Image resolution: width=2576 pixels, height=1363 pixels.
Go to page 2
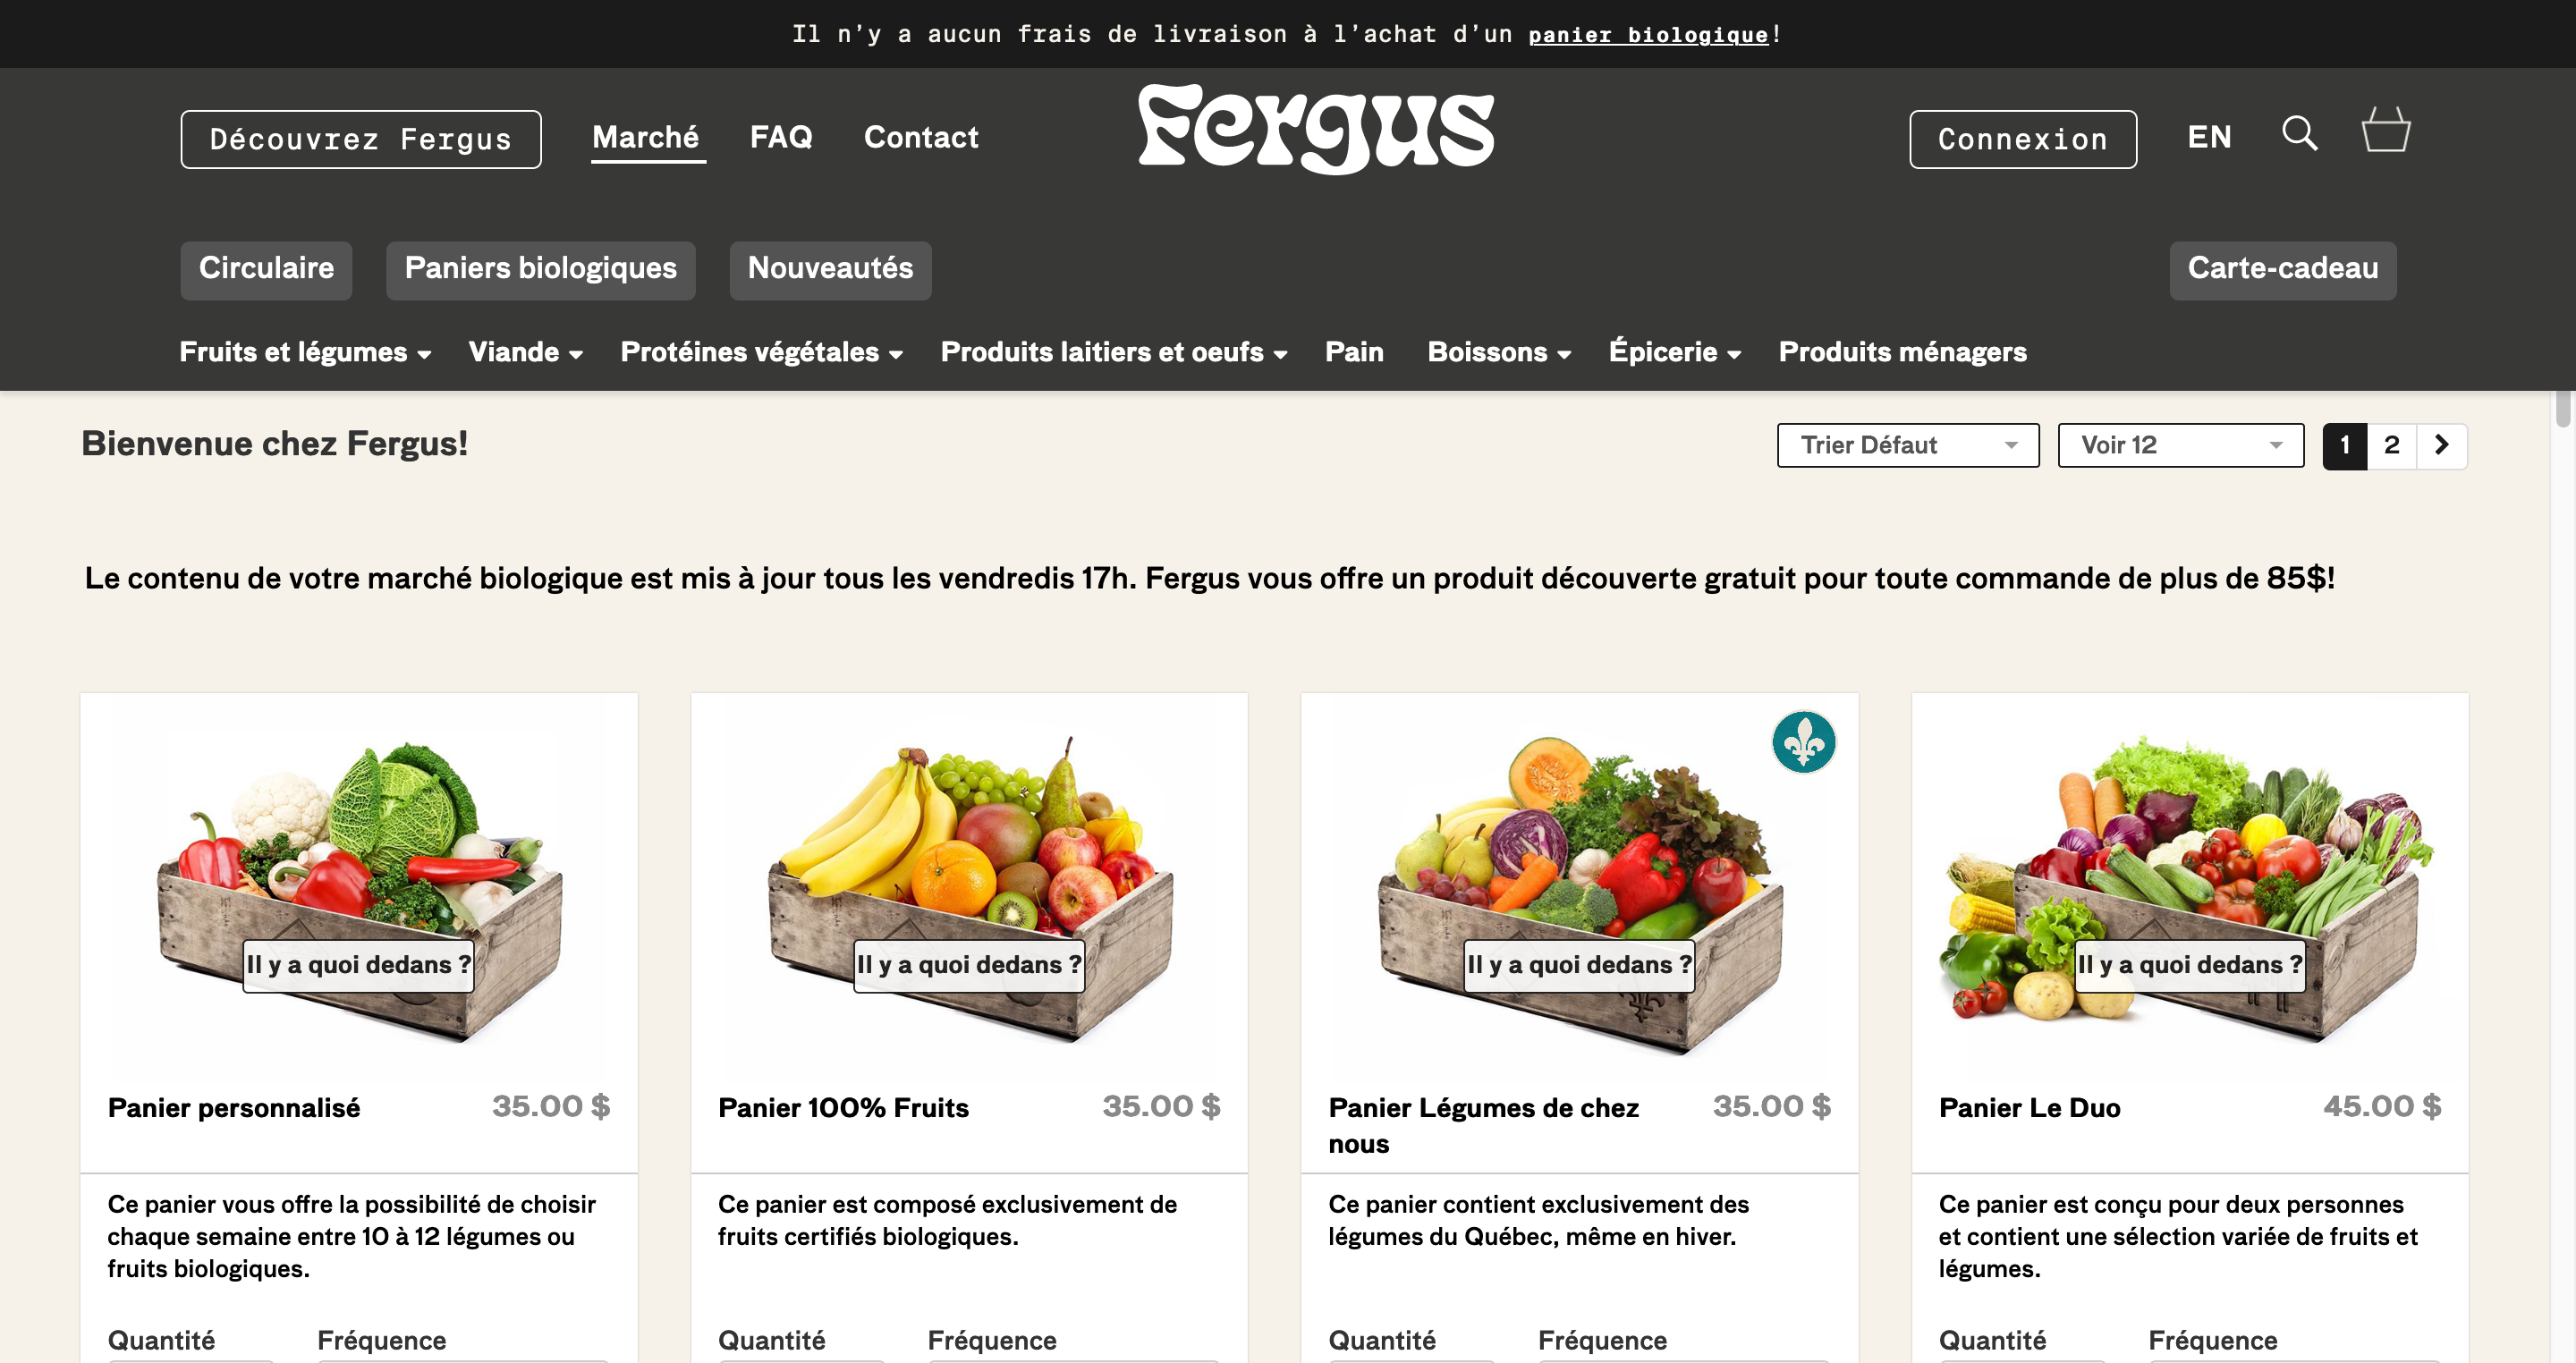coord(2391,445)
